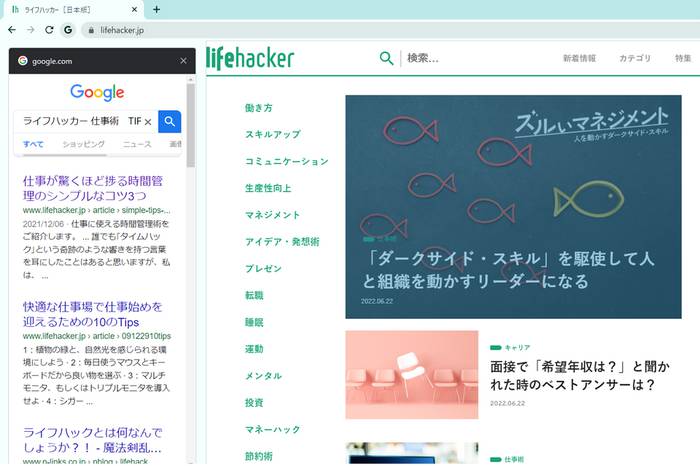The image size is (700, 466).
Task: Open the アイデア・発想術 category link
Action: coord(282,241)
